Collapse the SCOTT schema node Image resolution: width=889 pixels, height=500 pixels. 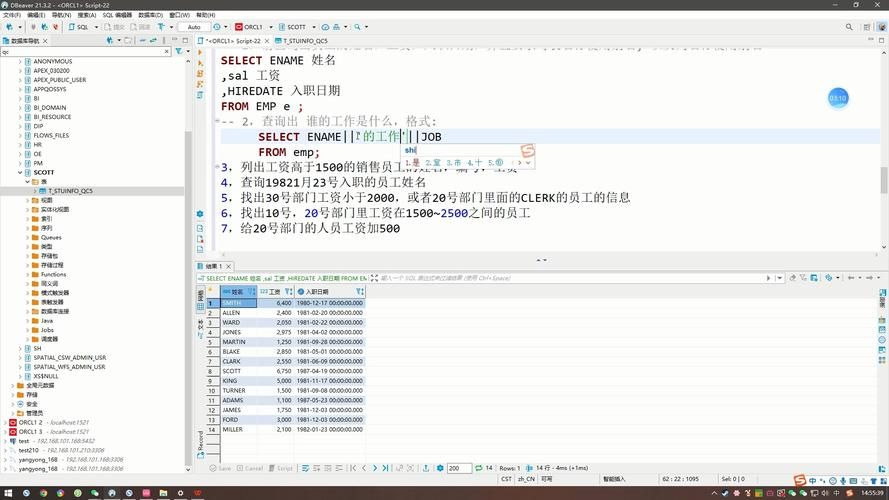(x=20, y=172)
